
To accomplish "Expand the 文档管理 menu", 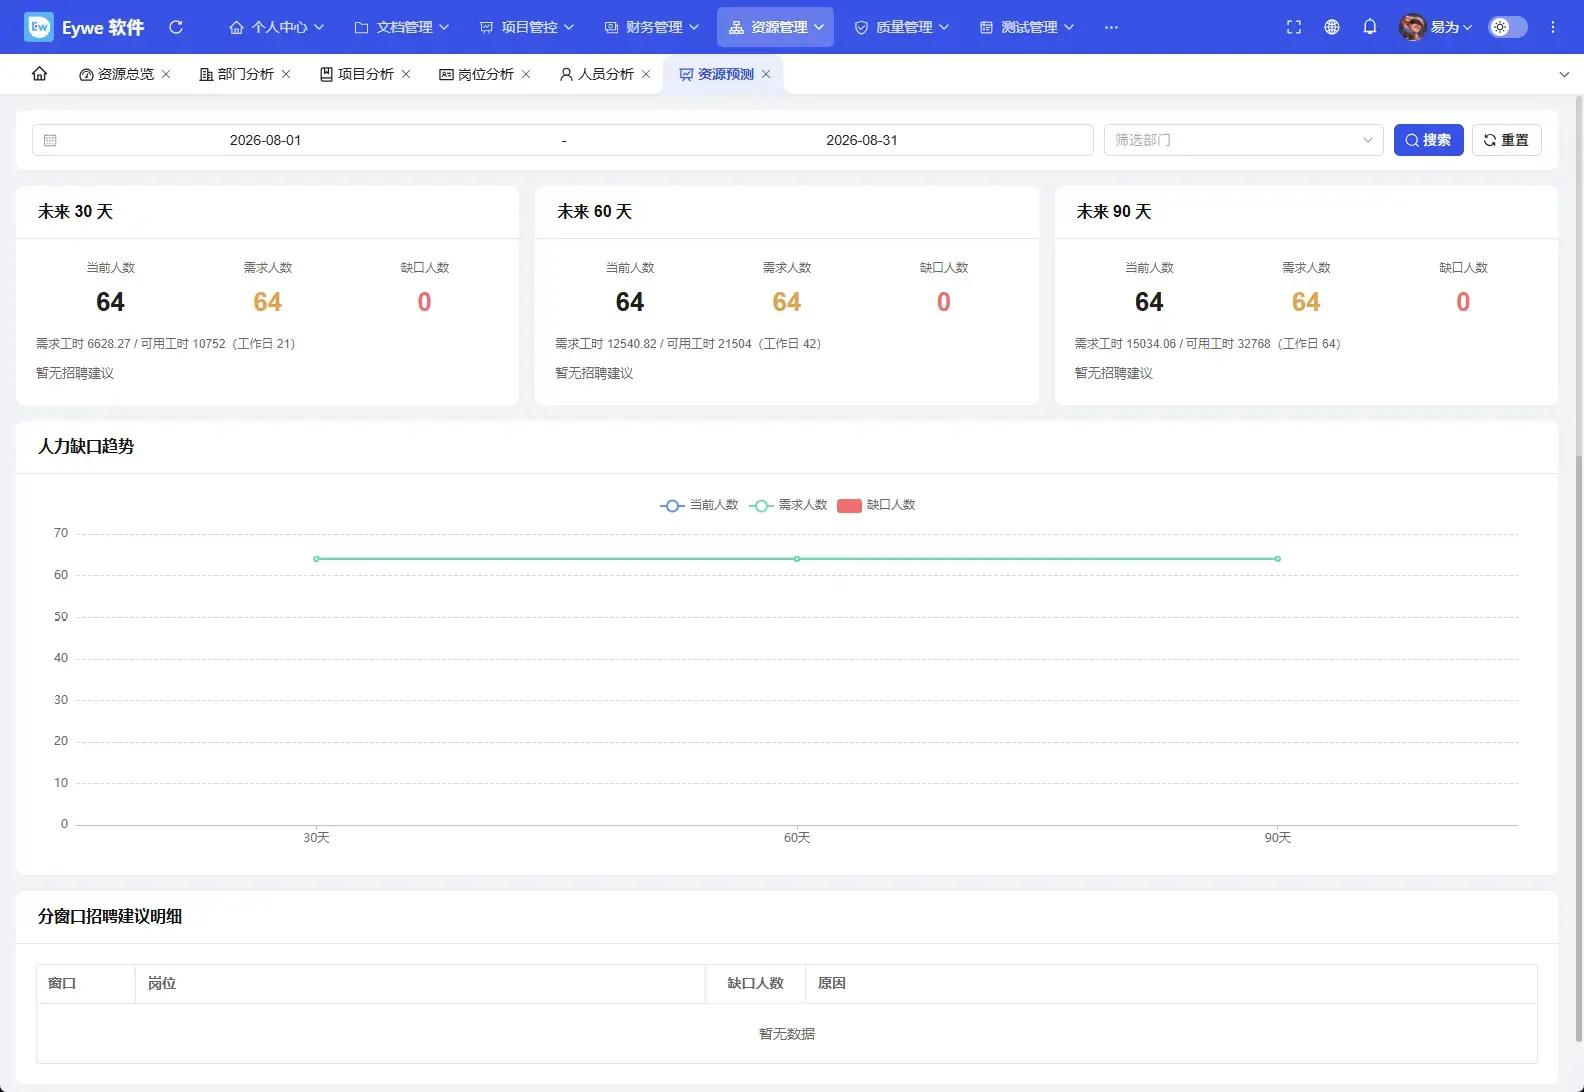I will [402, 27].
